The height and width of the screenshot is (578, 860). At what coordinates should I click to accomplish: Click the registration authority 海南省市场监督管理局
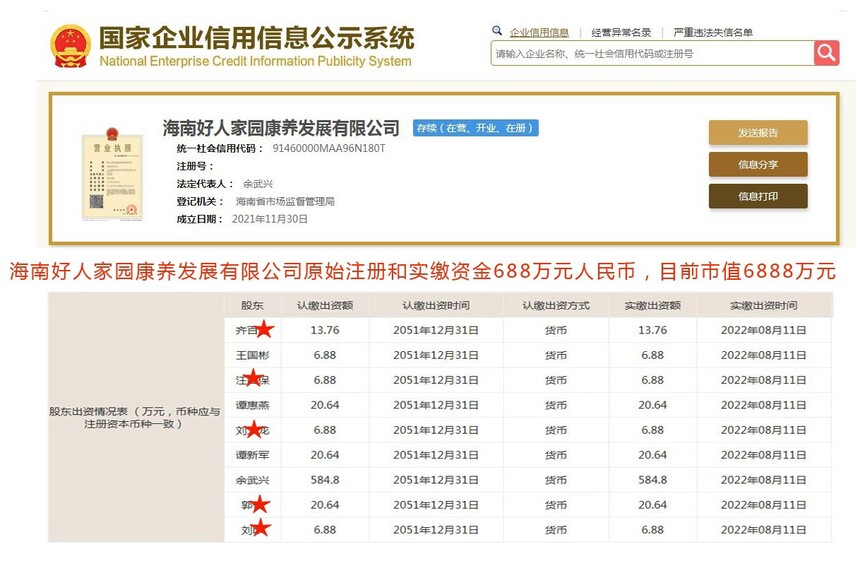(285, 201)
